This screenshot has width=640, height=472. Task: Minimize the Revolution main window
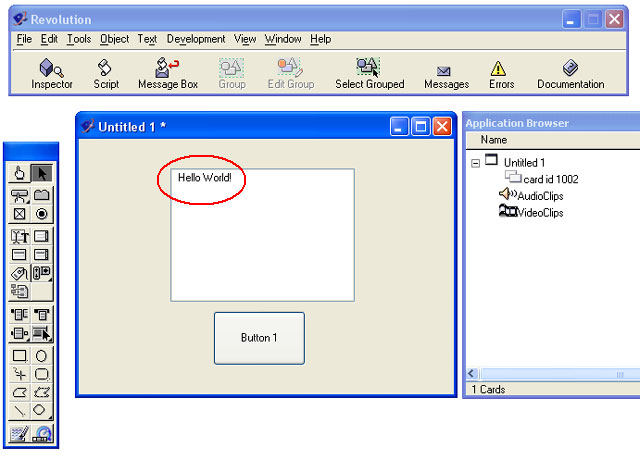[x=571, y=19]
